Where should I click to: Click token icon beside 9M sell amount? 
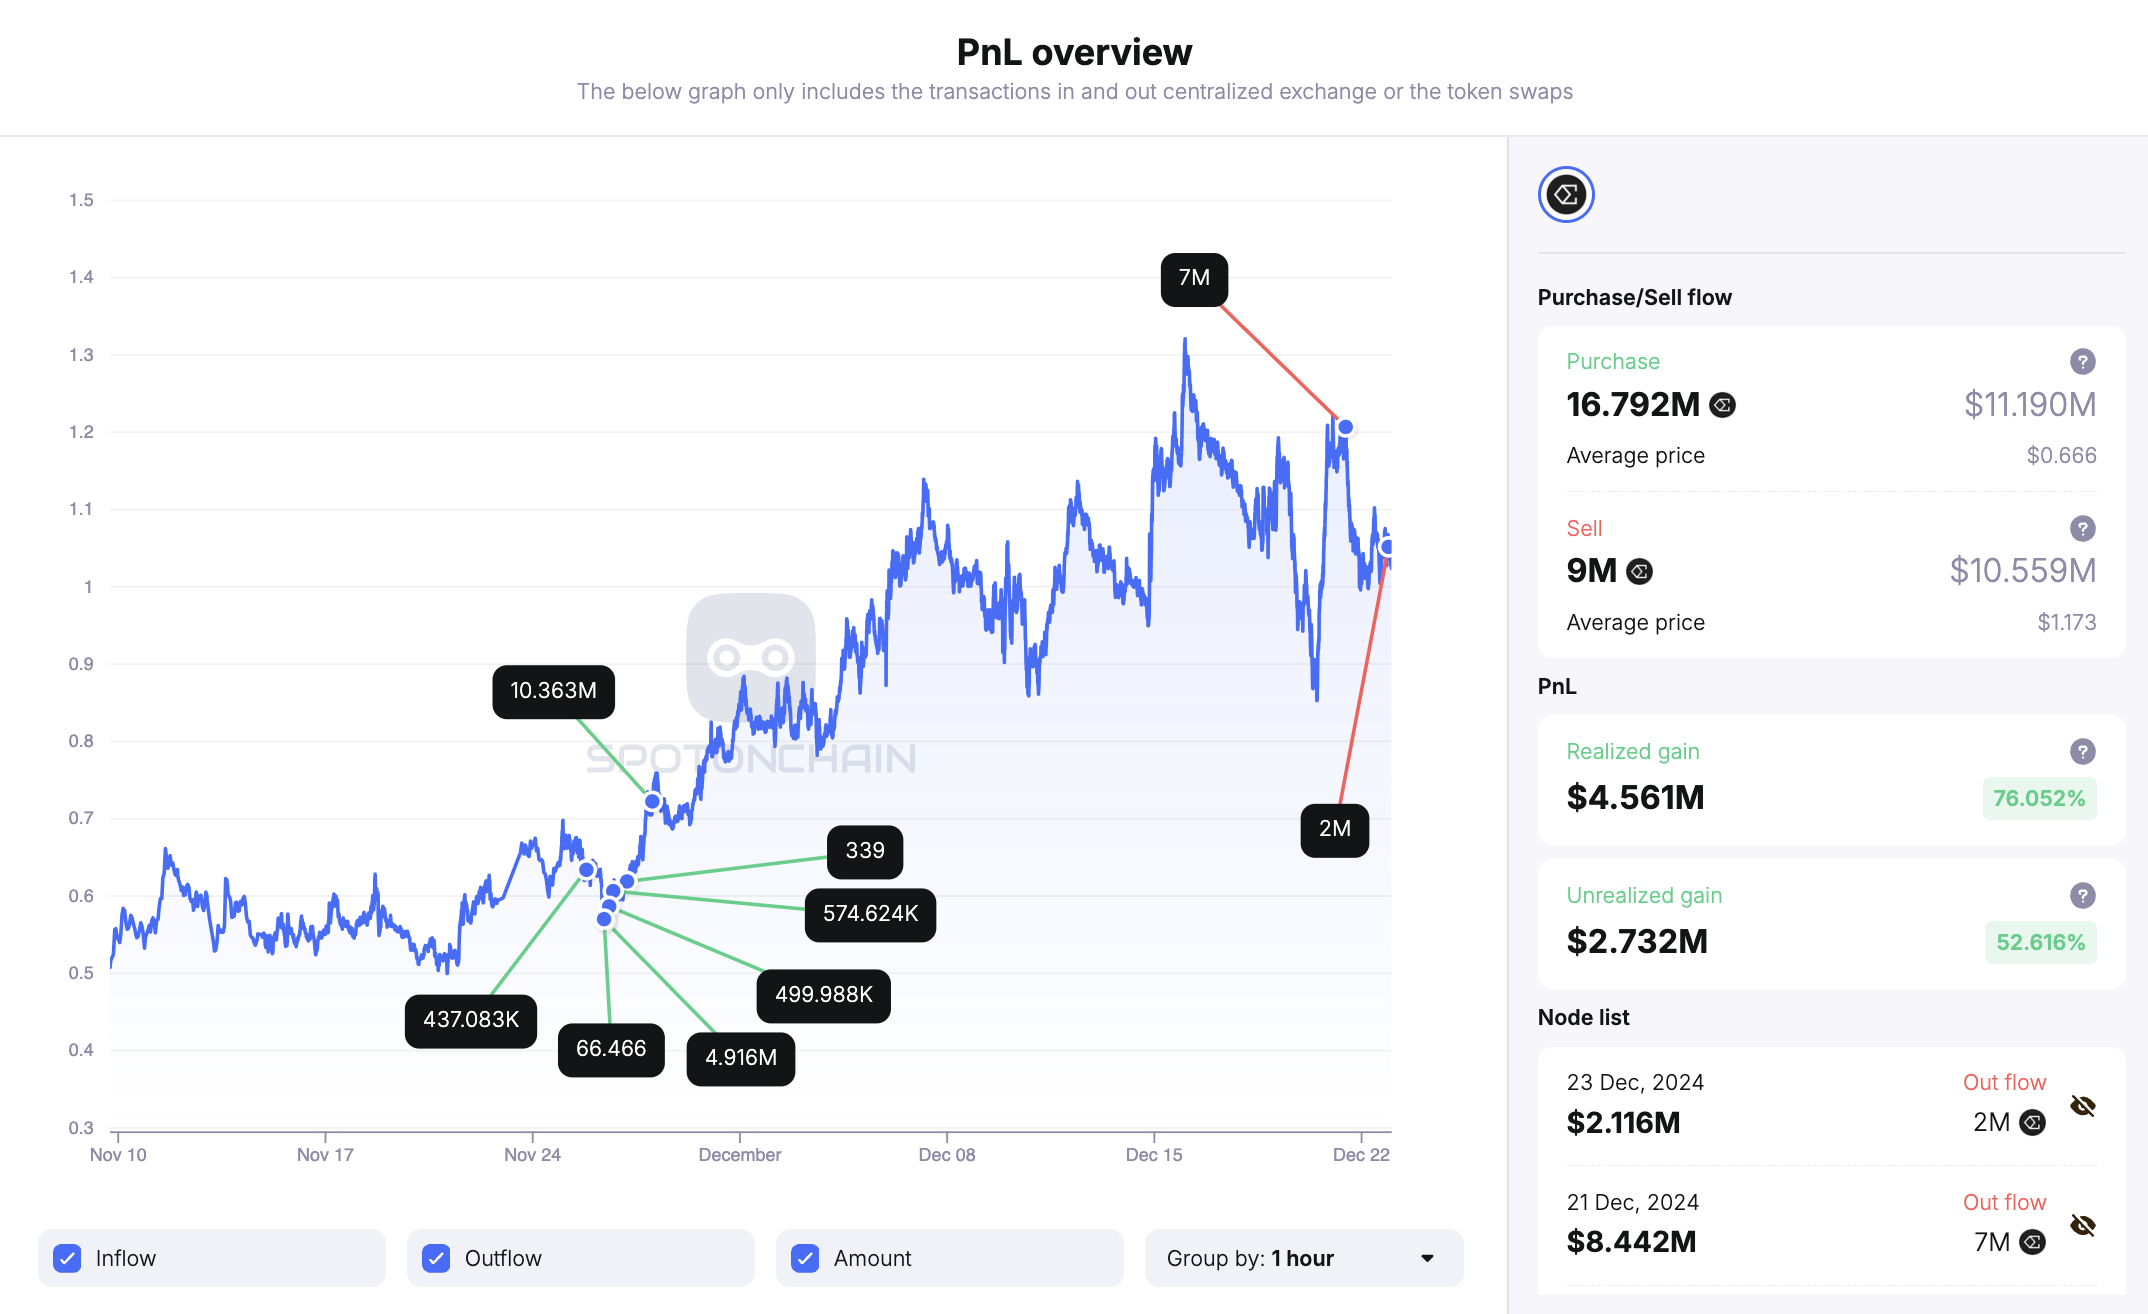click(1639, 571)
